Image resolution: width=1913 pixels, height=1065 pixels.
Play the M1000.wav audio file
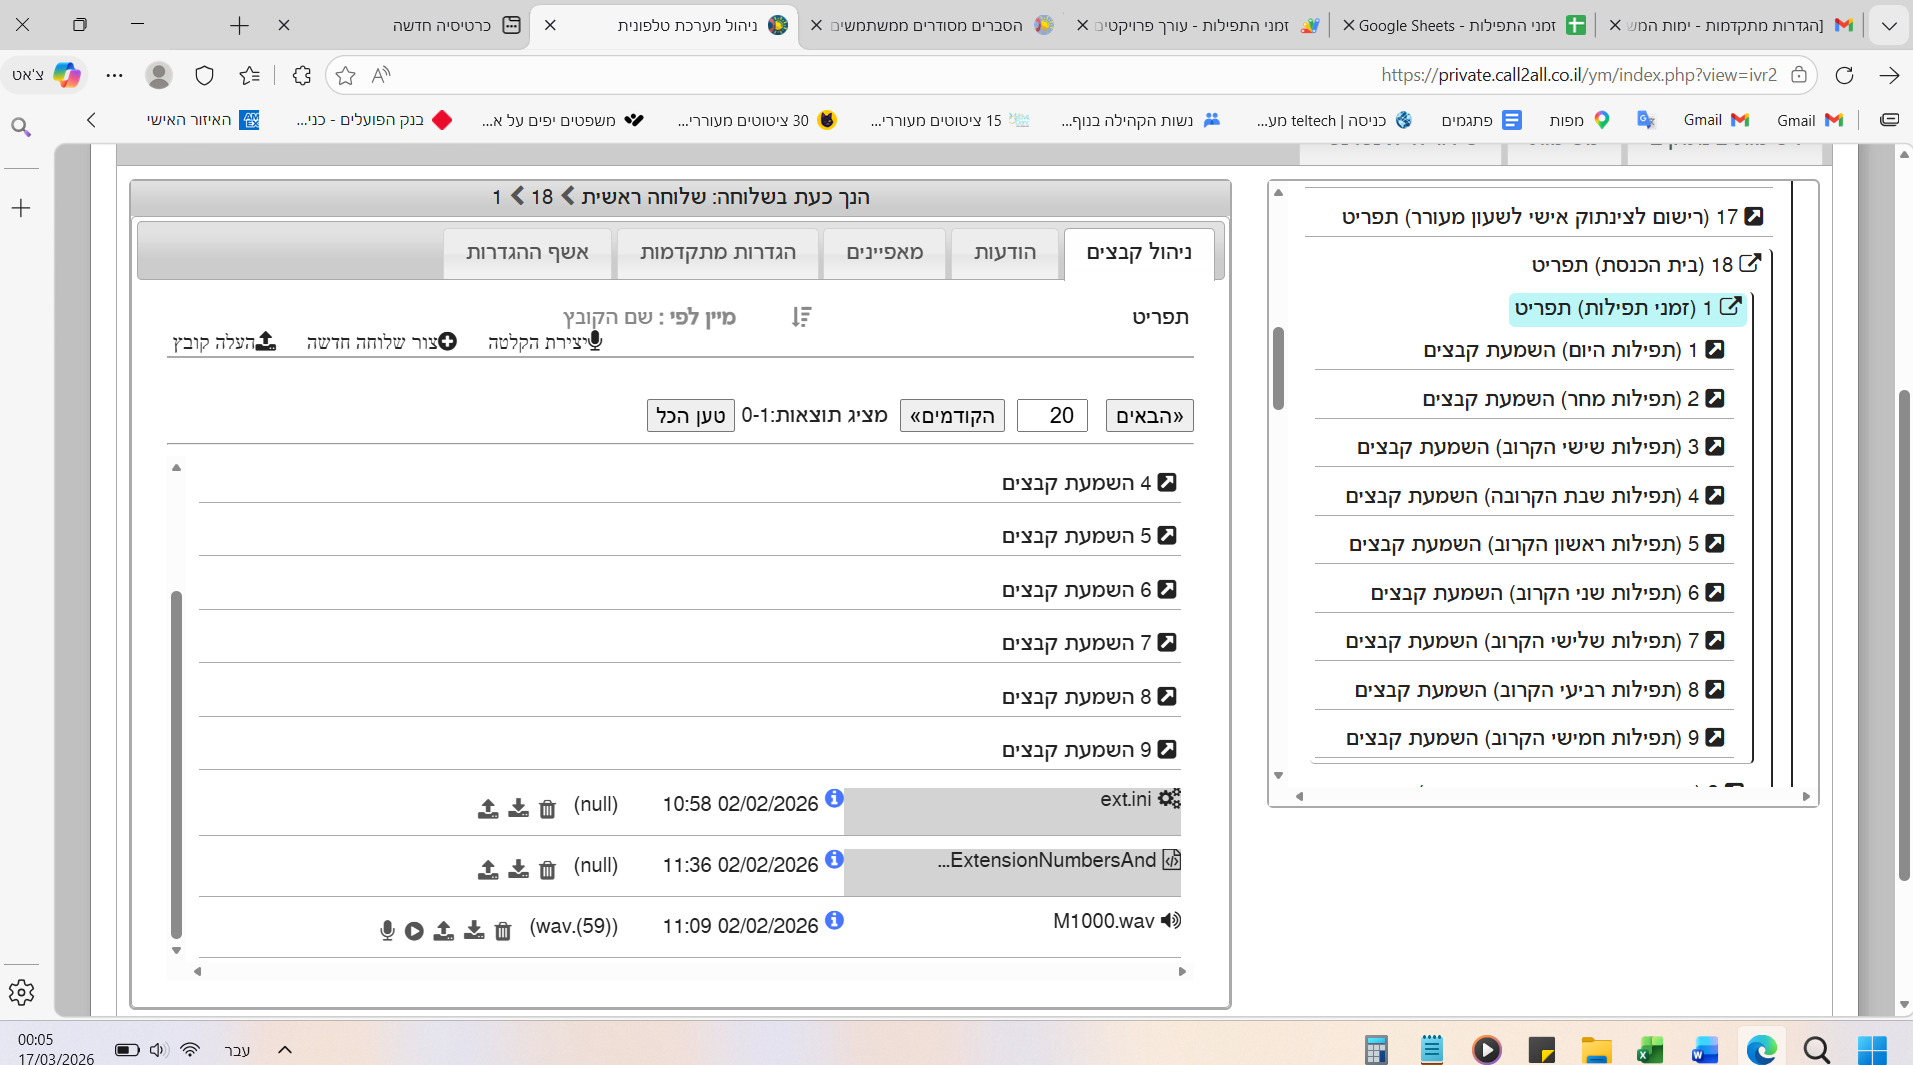pyautogui.click(x=414, y=931)
